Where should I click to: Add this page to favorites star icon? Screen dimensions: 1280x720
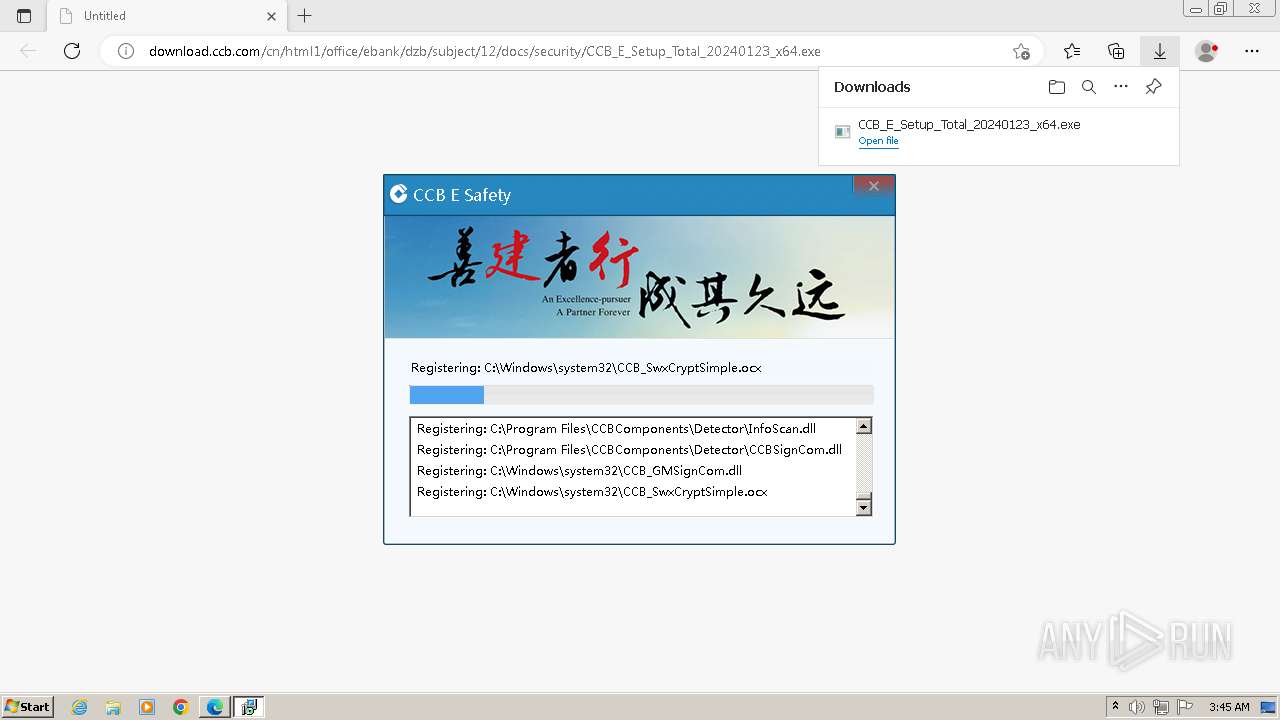tap(1021, 51)
